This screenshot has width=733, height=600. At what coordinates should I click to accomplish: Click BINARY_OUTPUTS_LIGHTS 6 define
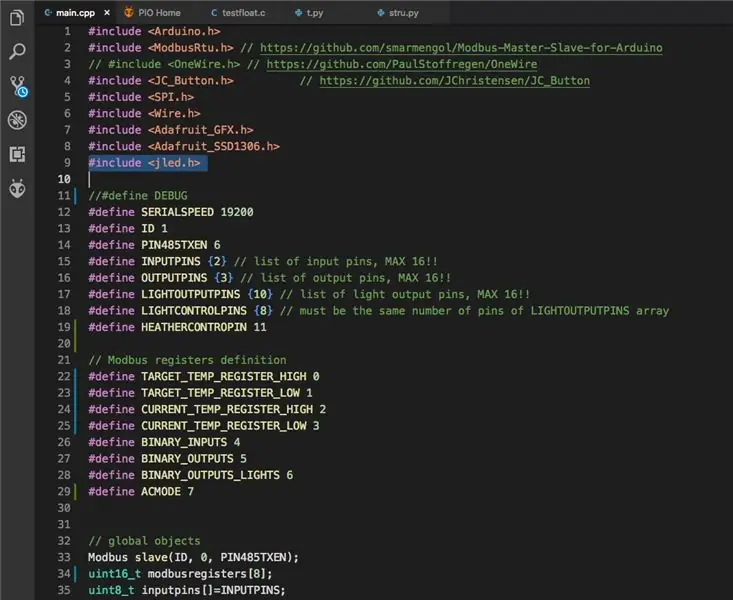(191, 475)
